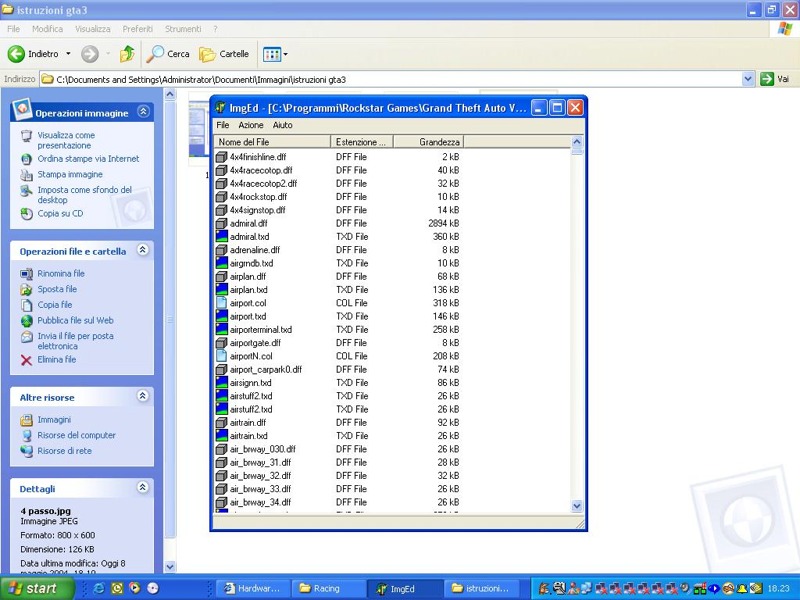Open the File menu in Explorer
The width and height of the screenshot is (800, 600).
pos(14,29)
